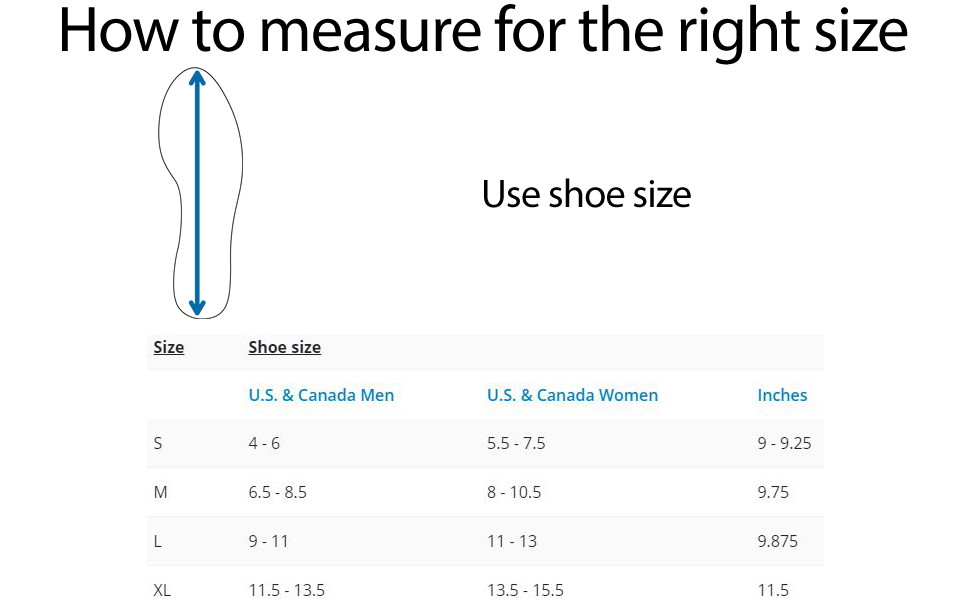This screenshot has width=970, height=600.
Task: Click the women's "13.5 - 15.5" size cell
Action: click(x=523, y=590)
